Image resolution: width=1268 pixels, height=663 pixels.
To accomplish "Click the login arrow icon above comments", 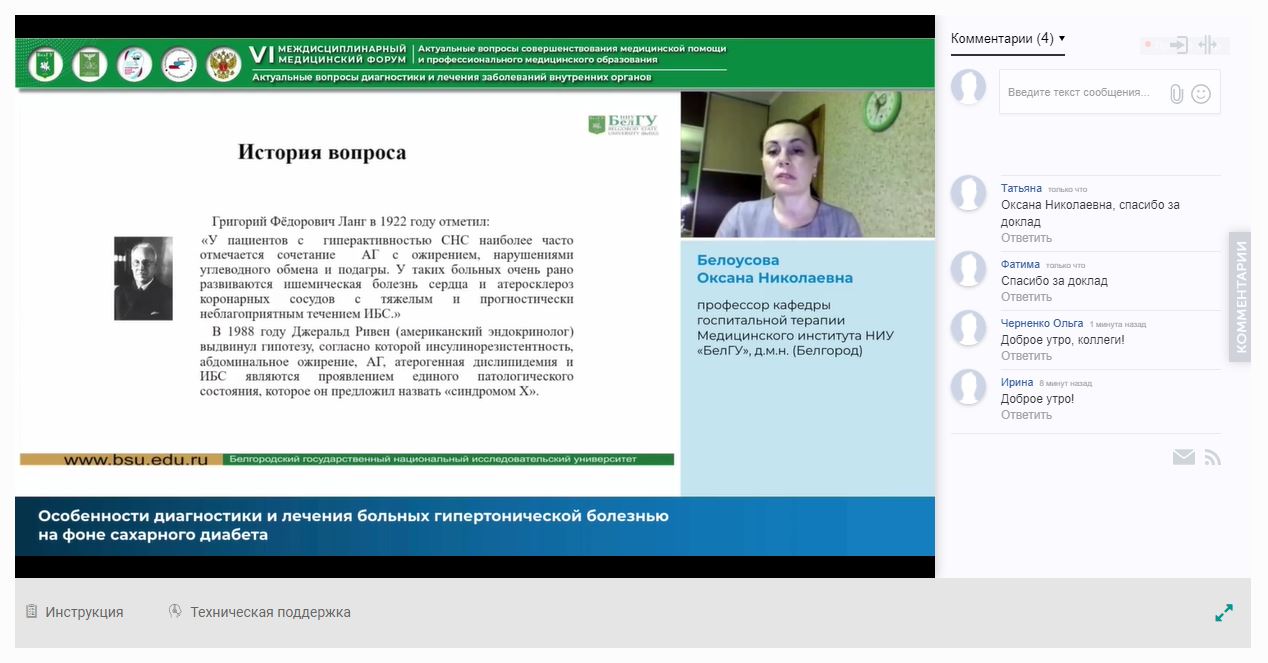I will click(x=1179, y=45).
